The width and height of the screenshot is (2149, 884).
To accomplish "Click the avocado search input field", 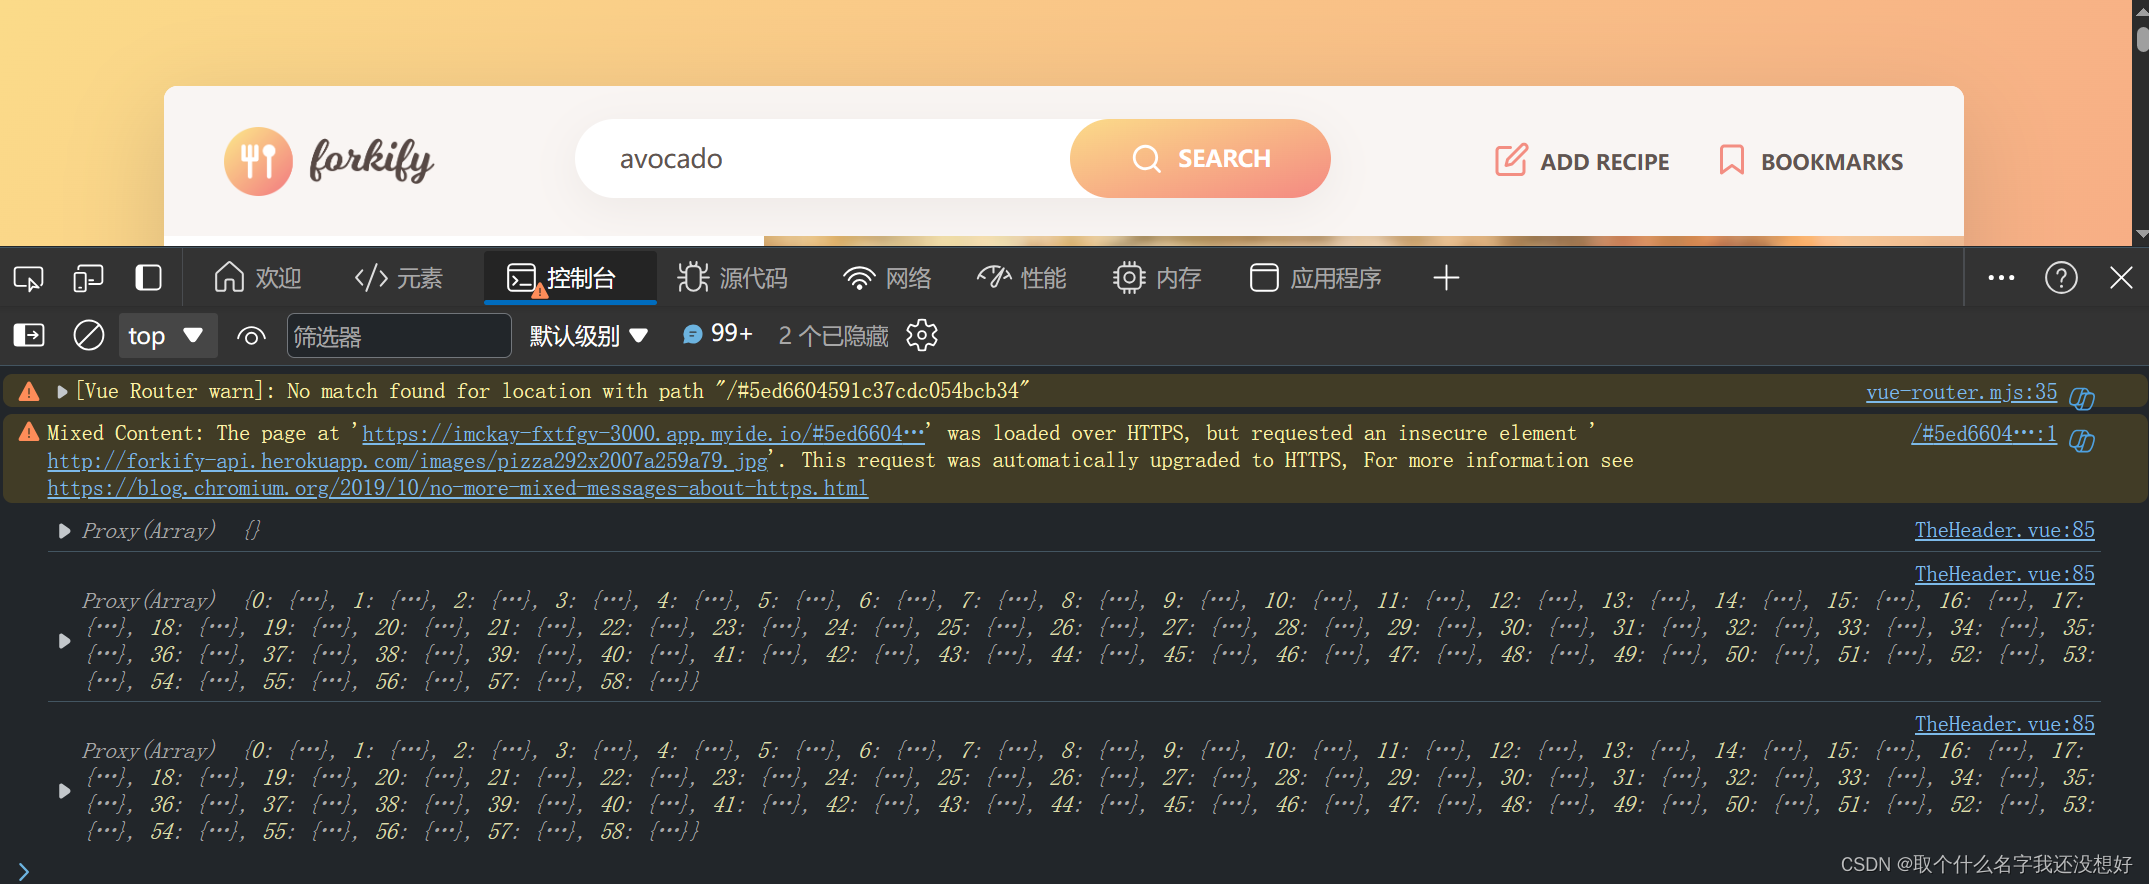I will pyautogui.click(x=823, y=158).
